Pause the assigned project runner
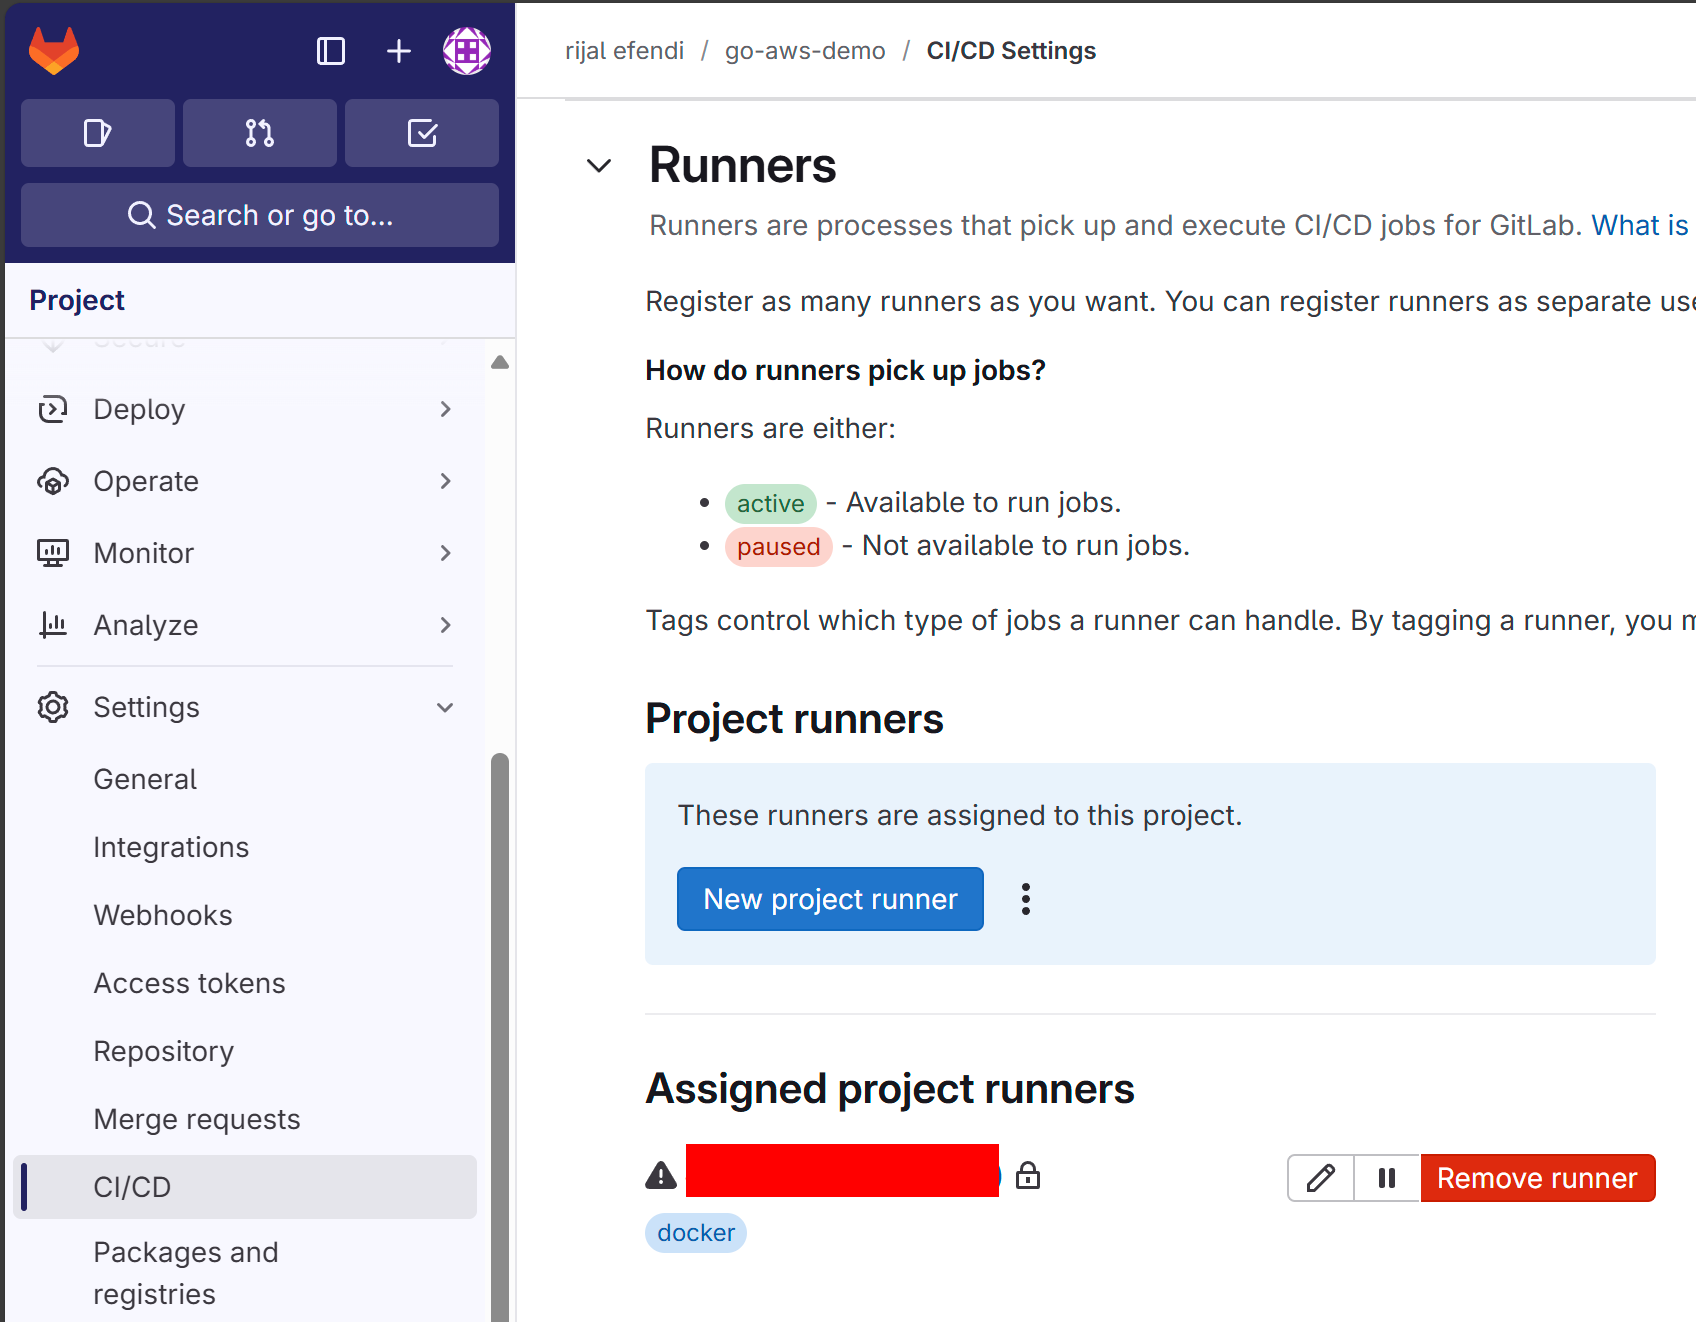 click(x=1386, y=1178)
